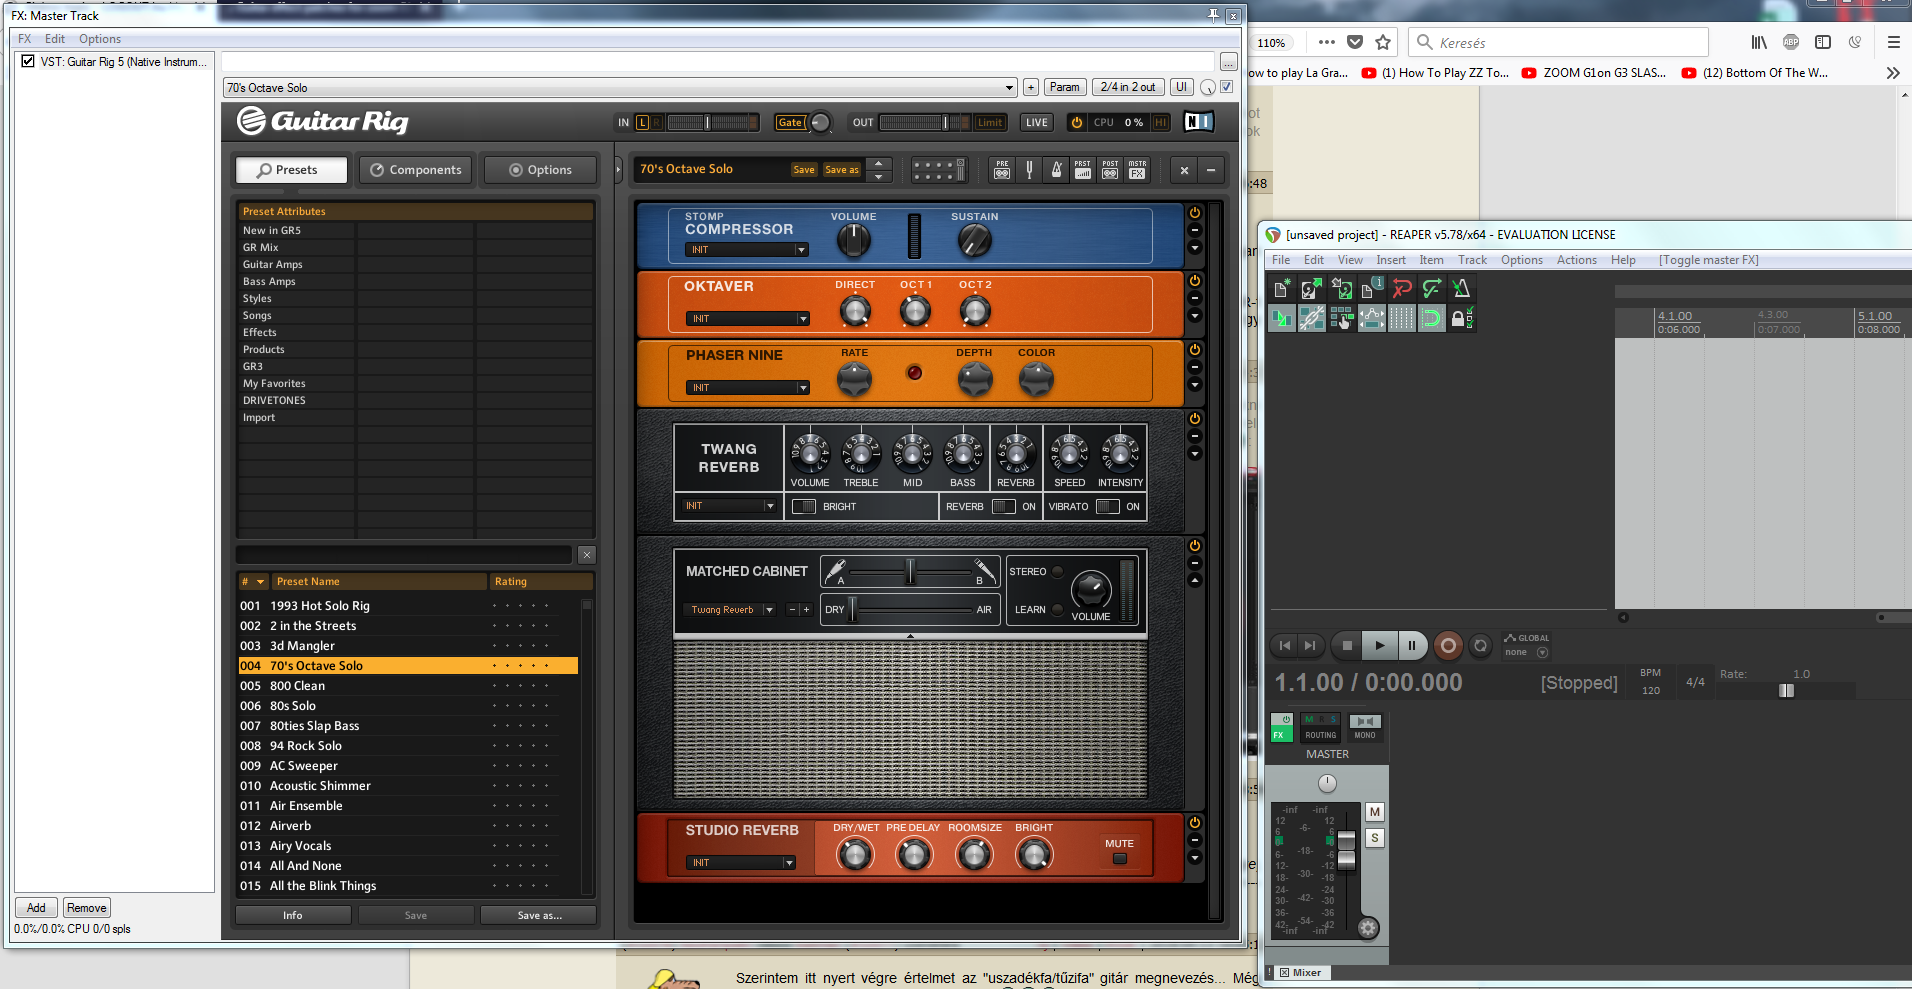Show the PRST preset volume module

[x=1083, y=170]
